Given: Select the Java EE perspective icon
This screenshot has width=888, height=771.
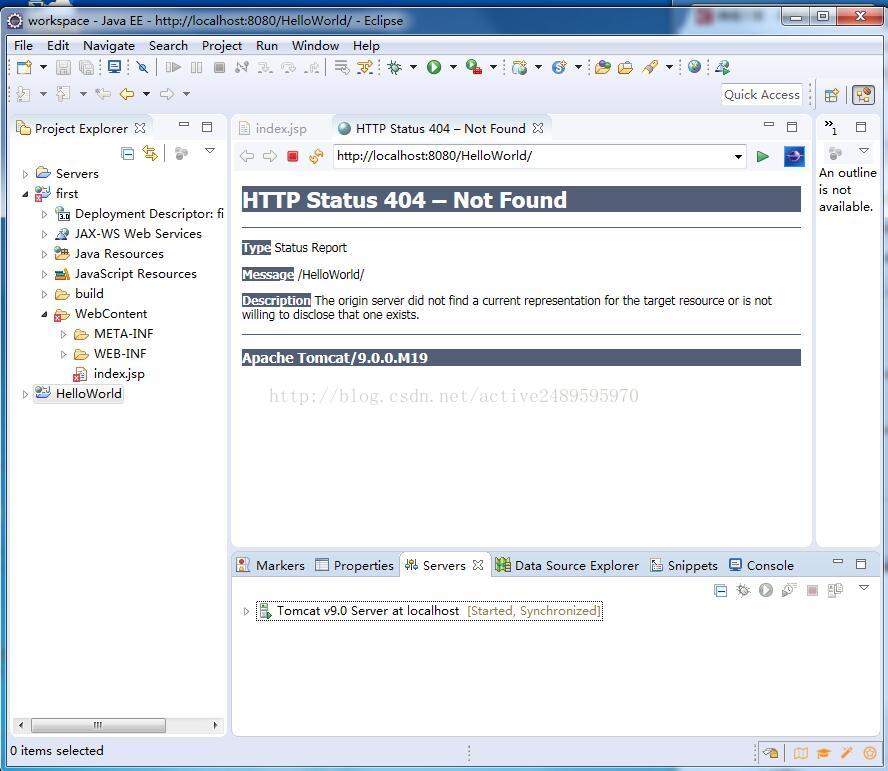Looking at the screenshot, I should 864,95.
